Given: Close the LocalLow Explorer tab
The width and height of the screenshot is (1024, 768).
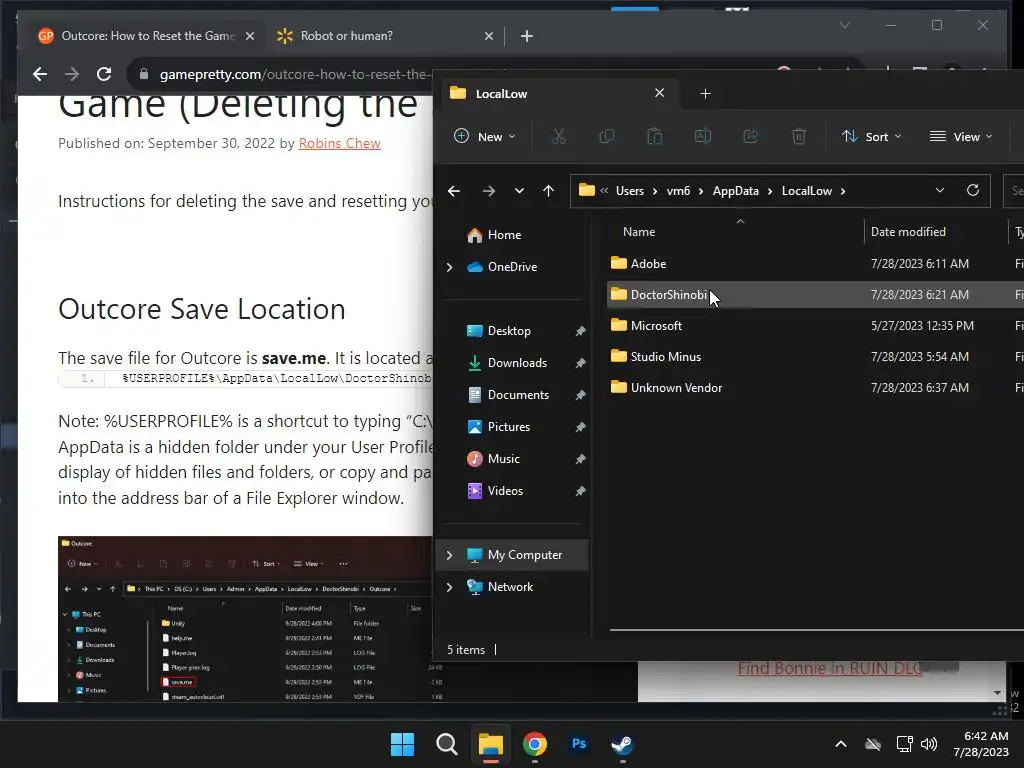Looking at the screenshot, I should pyautogui.click(x=660, y=93).
